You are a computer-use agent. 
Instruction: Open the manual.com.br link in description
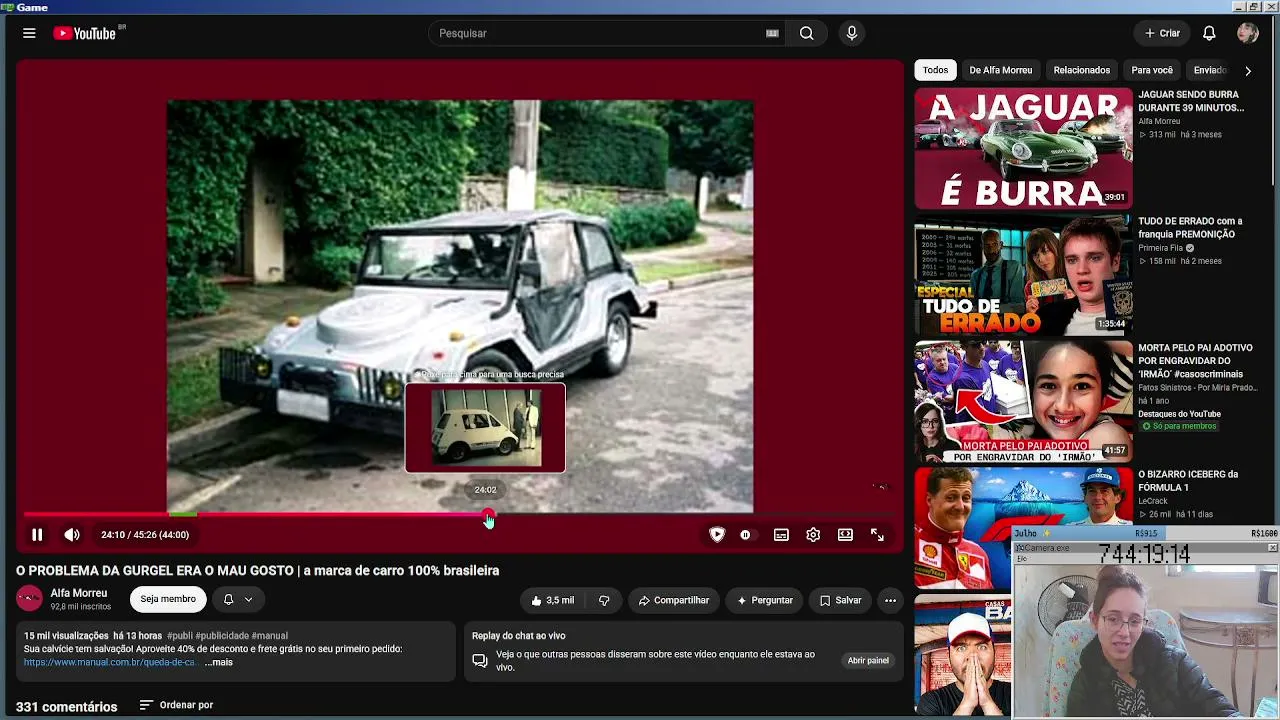(110, 662)
